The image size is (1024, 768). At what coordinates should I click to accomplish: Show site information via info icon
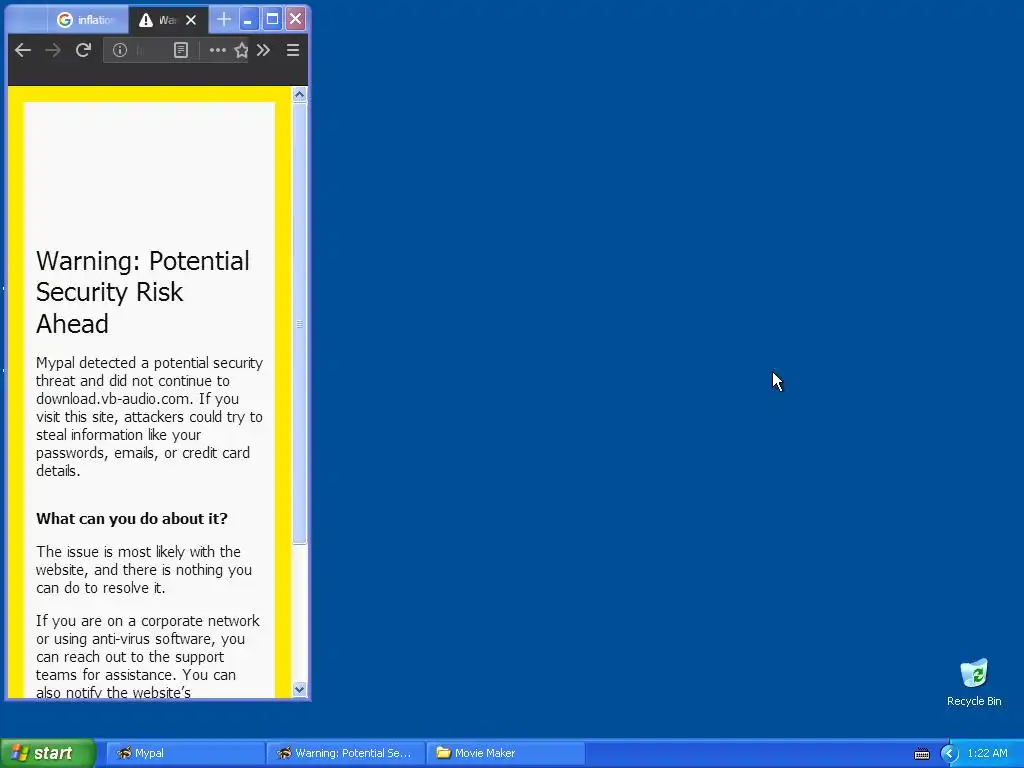pyautogui.click(x=120, y=50)
